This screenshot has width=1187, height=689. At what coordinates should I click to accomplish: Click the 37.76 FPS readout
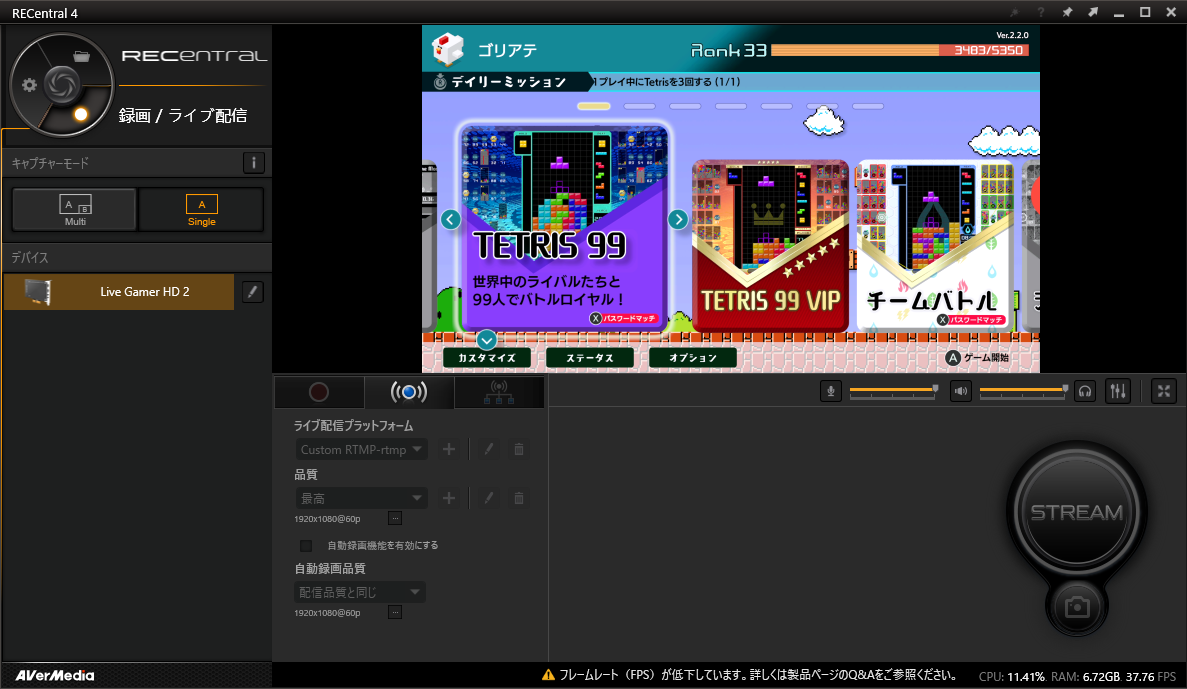point(1151,677)
